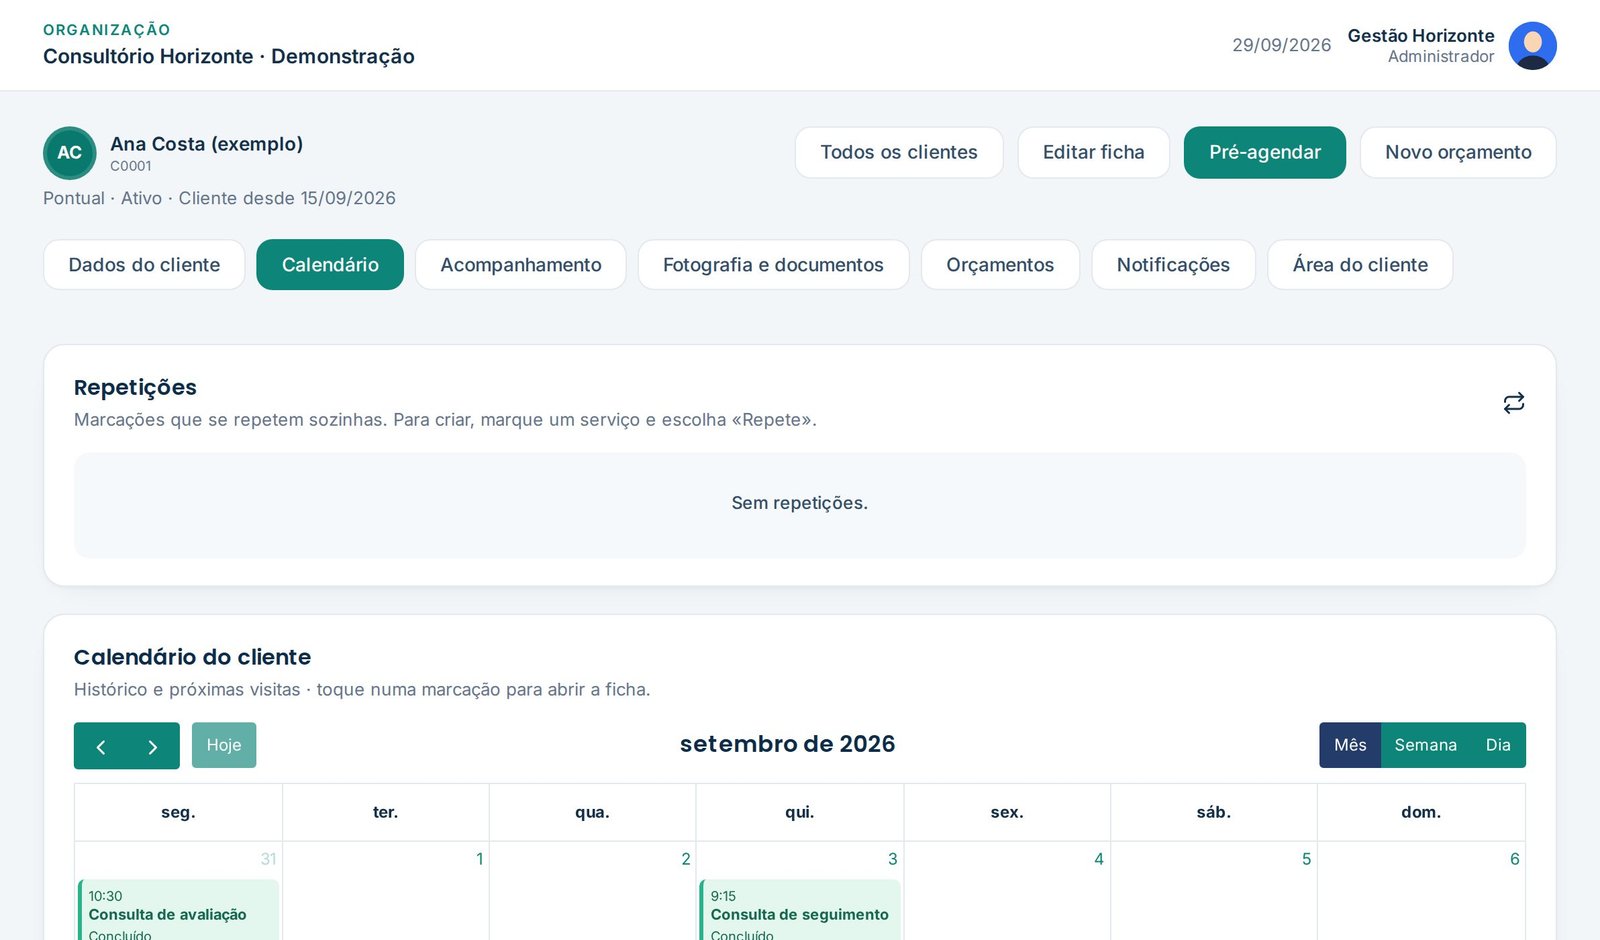Select the Calendário tab

(330, 265)
